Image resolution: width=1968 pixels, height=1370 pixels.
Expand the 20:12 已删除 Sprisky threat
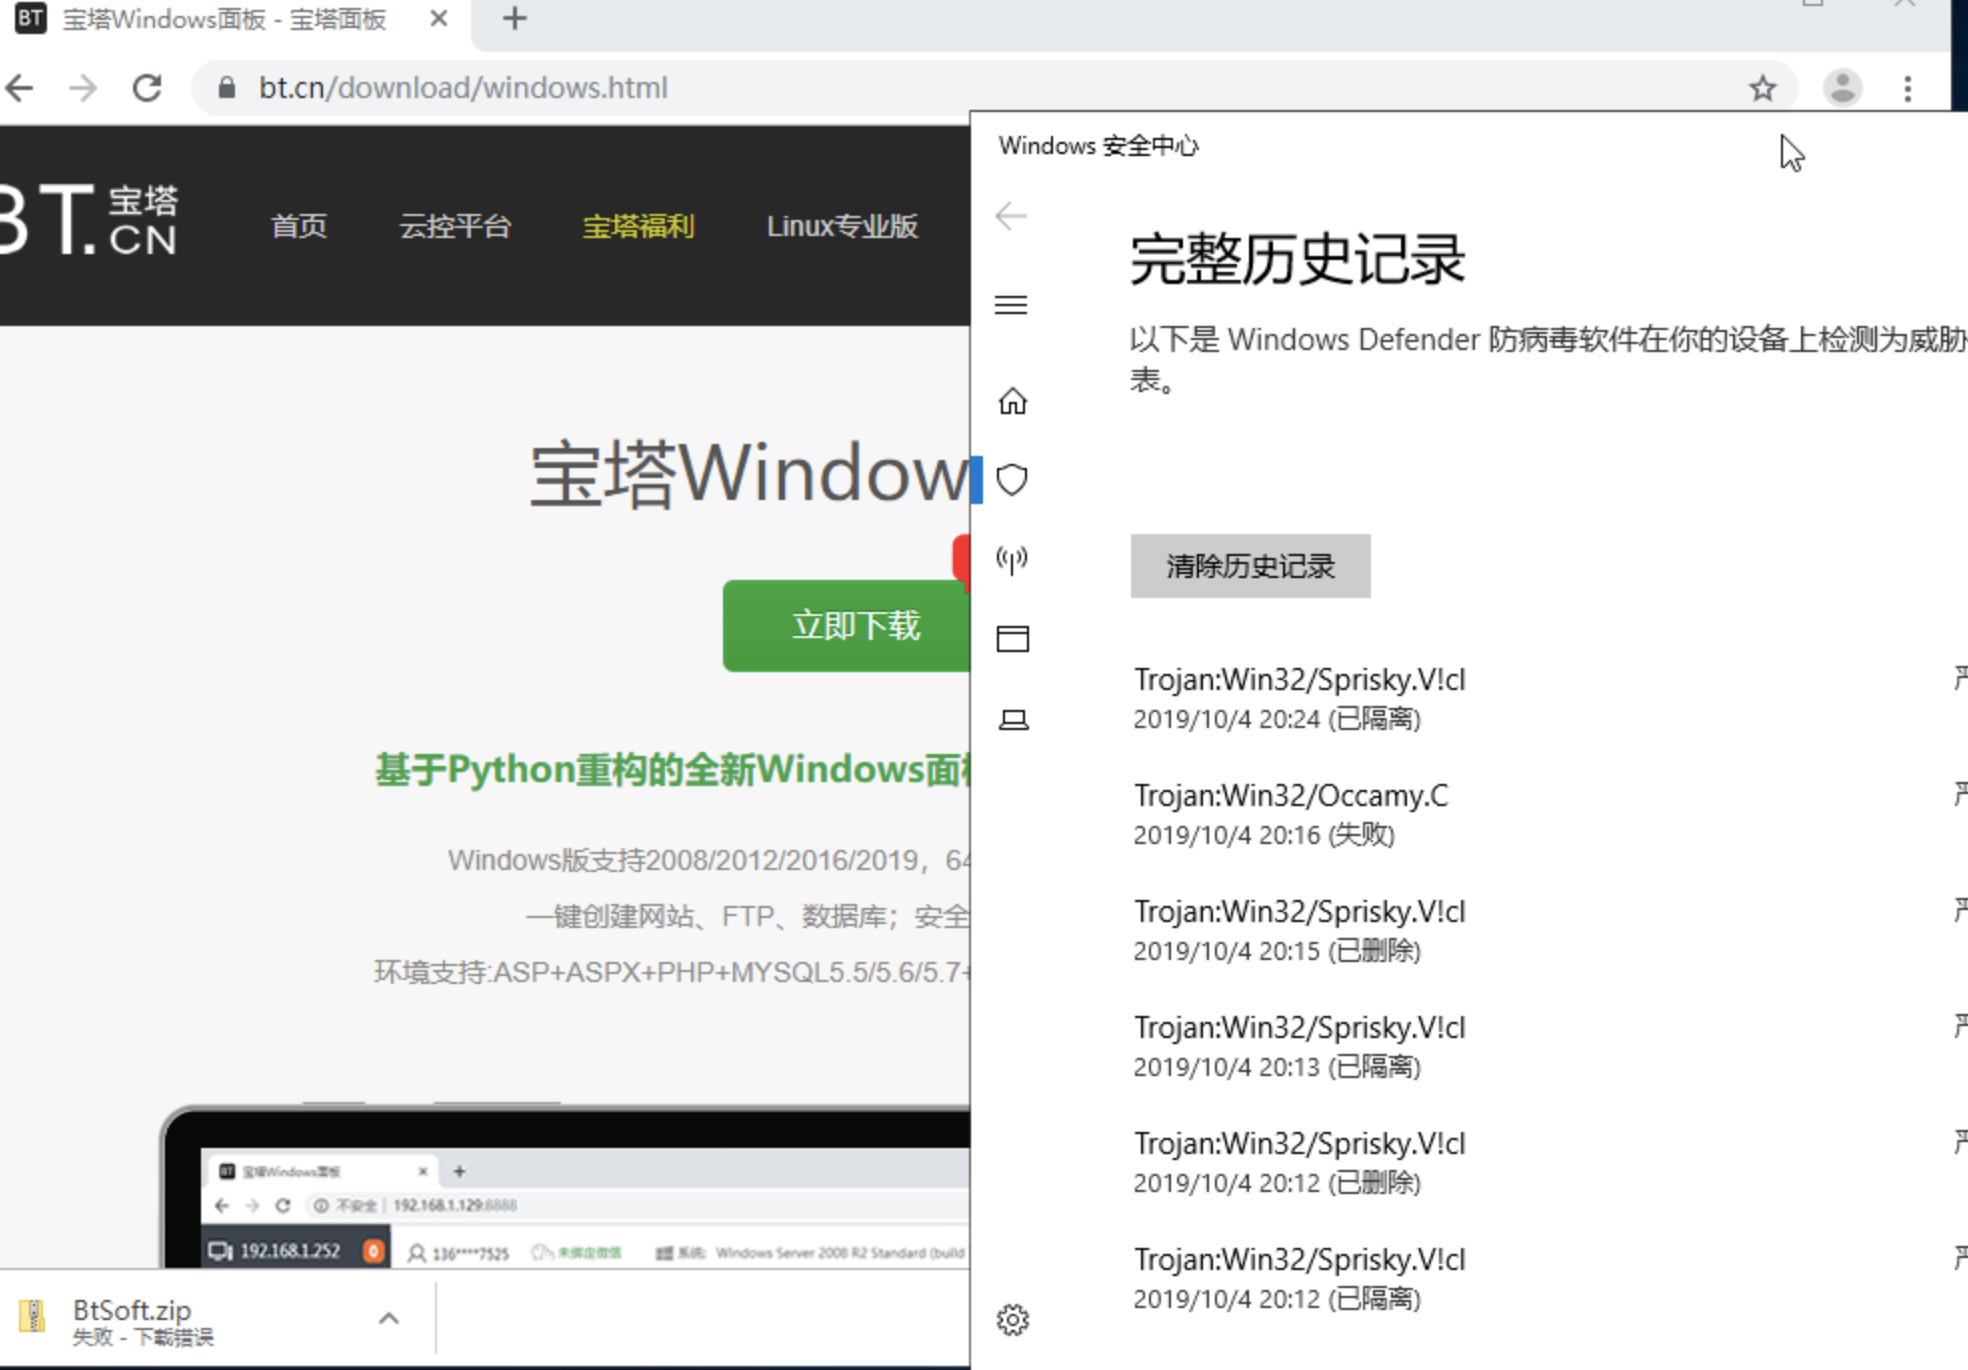point(1548,1162)
